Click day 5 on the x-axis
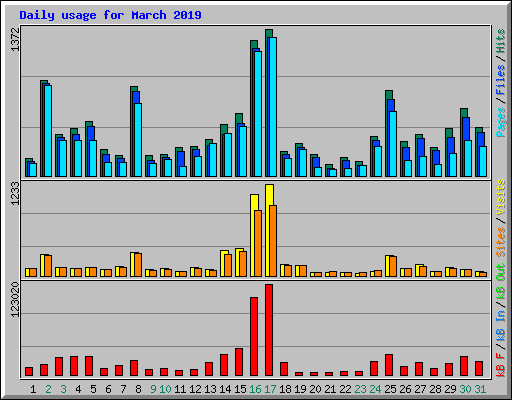Screen dimensions: 512x400 coord(93,389)
